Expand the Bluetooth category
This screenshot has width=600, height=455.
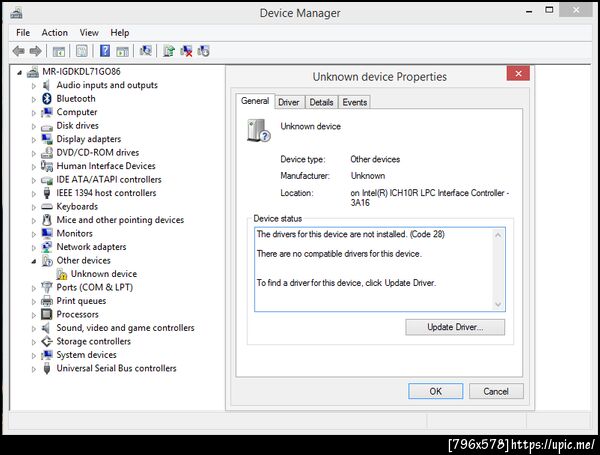[34, 99]
